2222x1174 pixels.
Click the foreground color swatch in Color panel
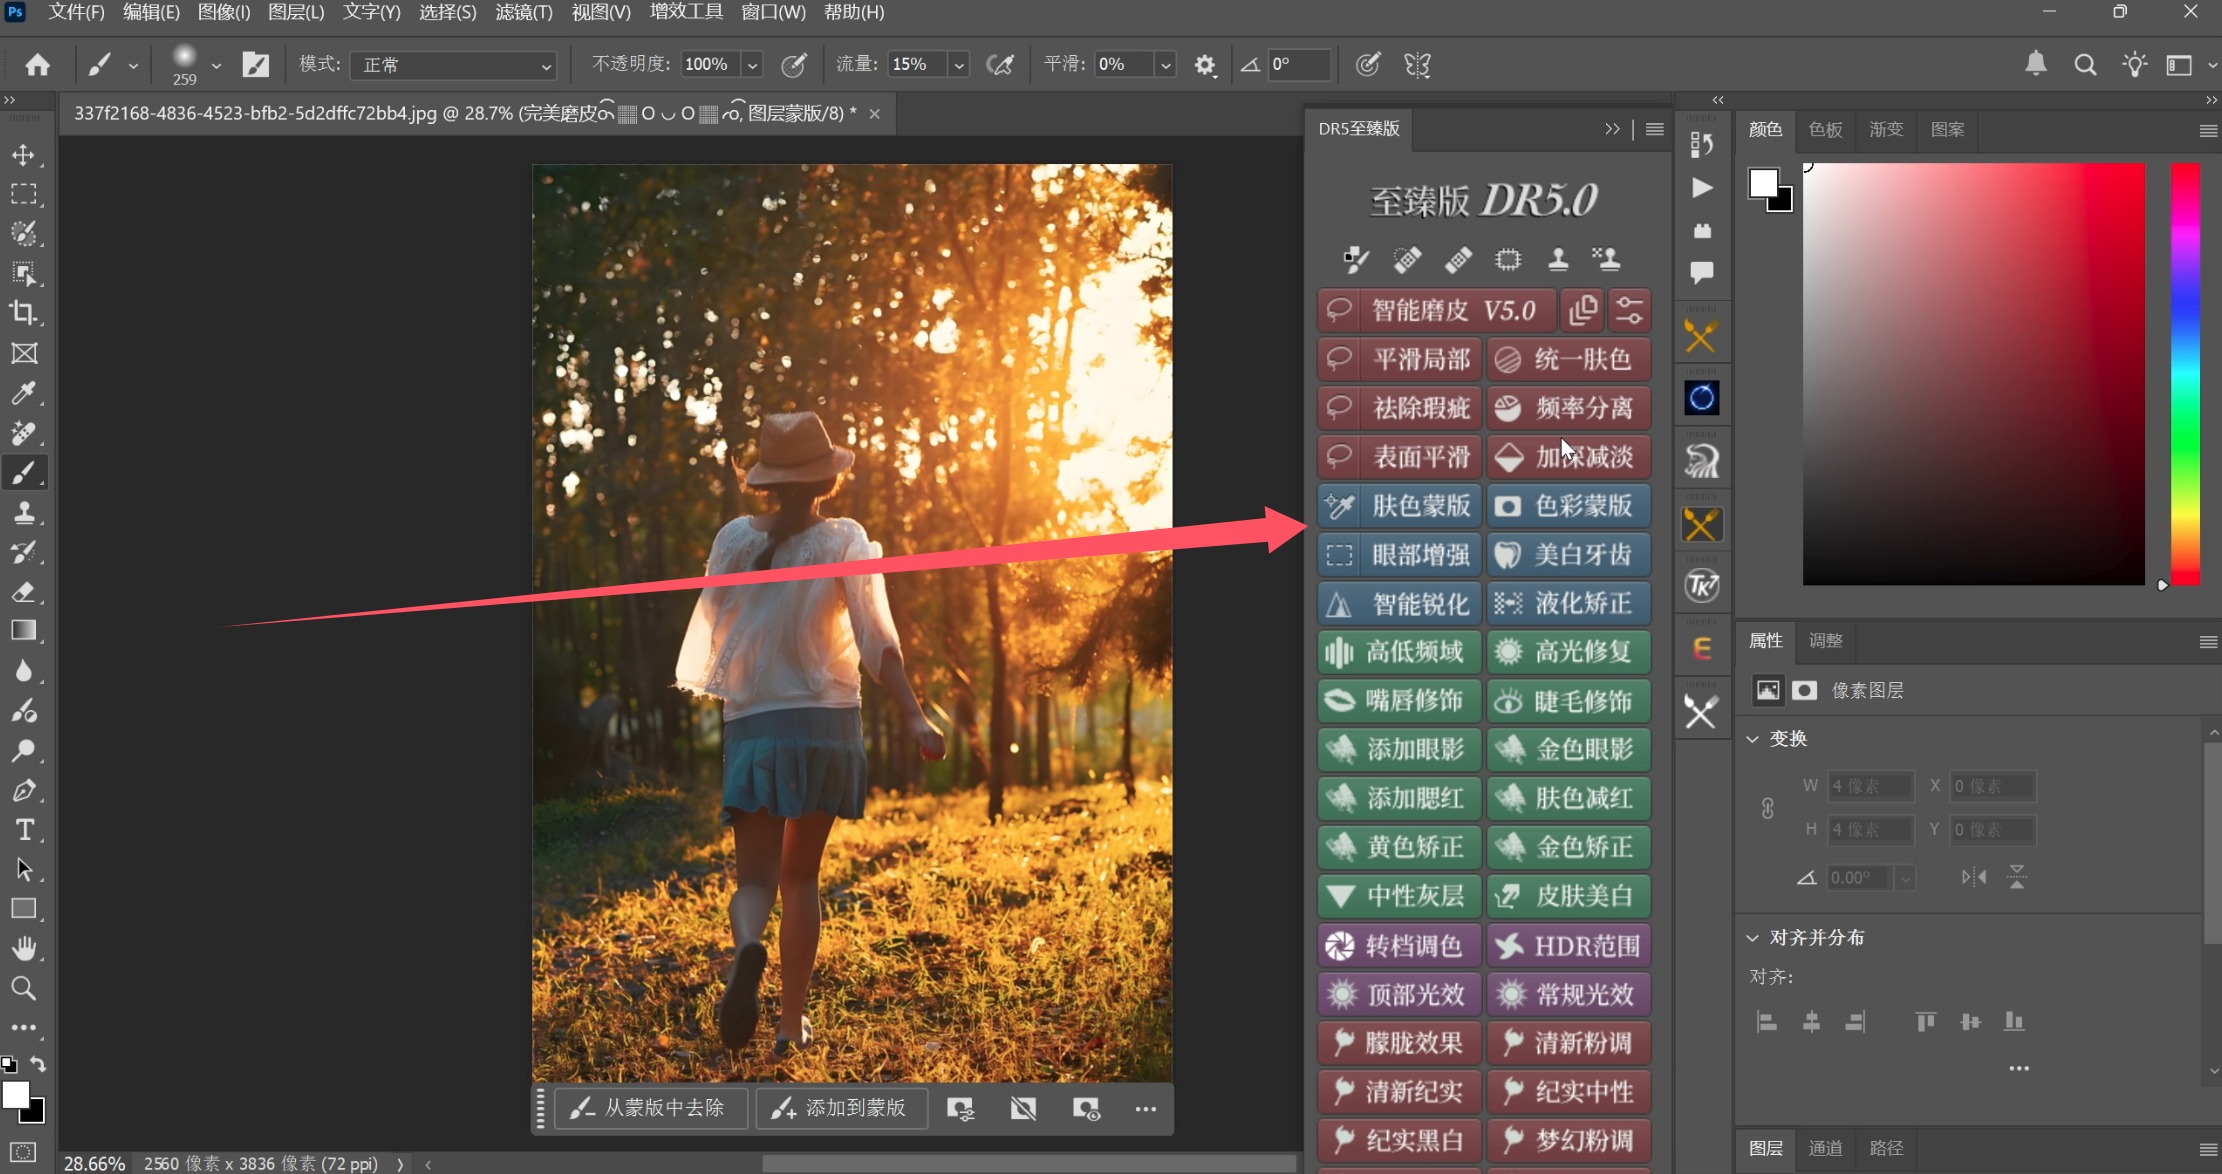1763,184
